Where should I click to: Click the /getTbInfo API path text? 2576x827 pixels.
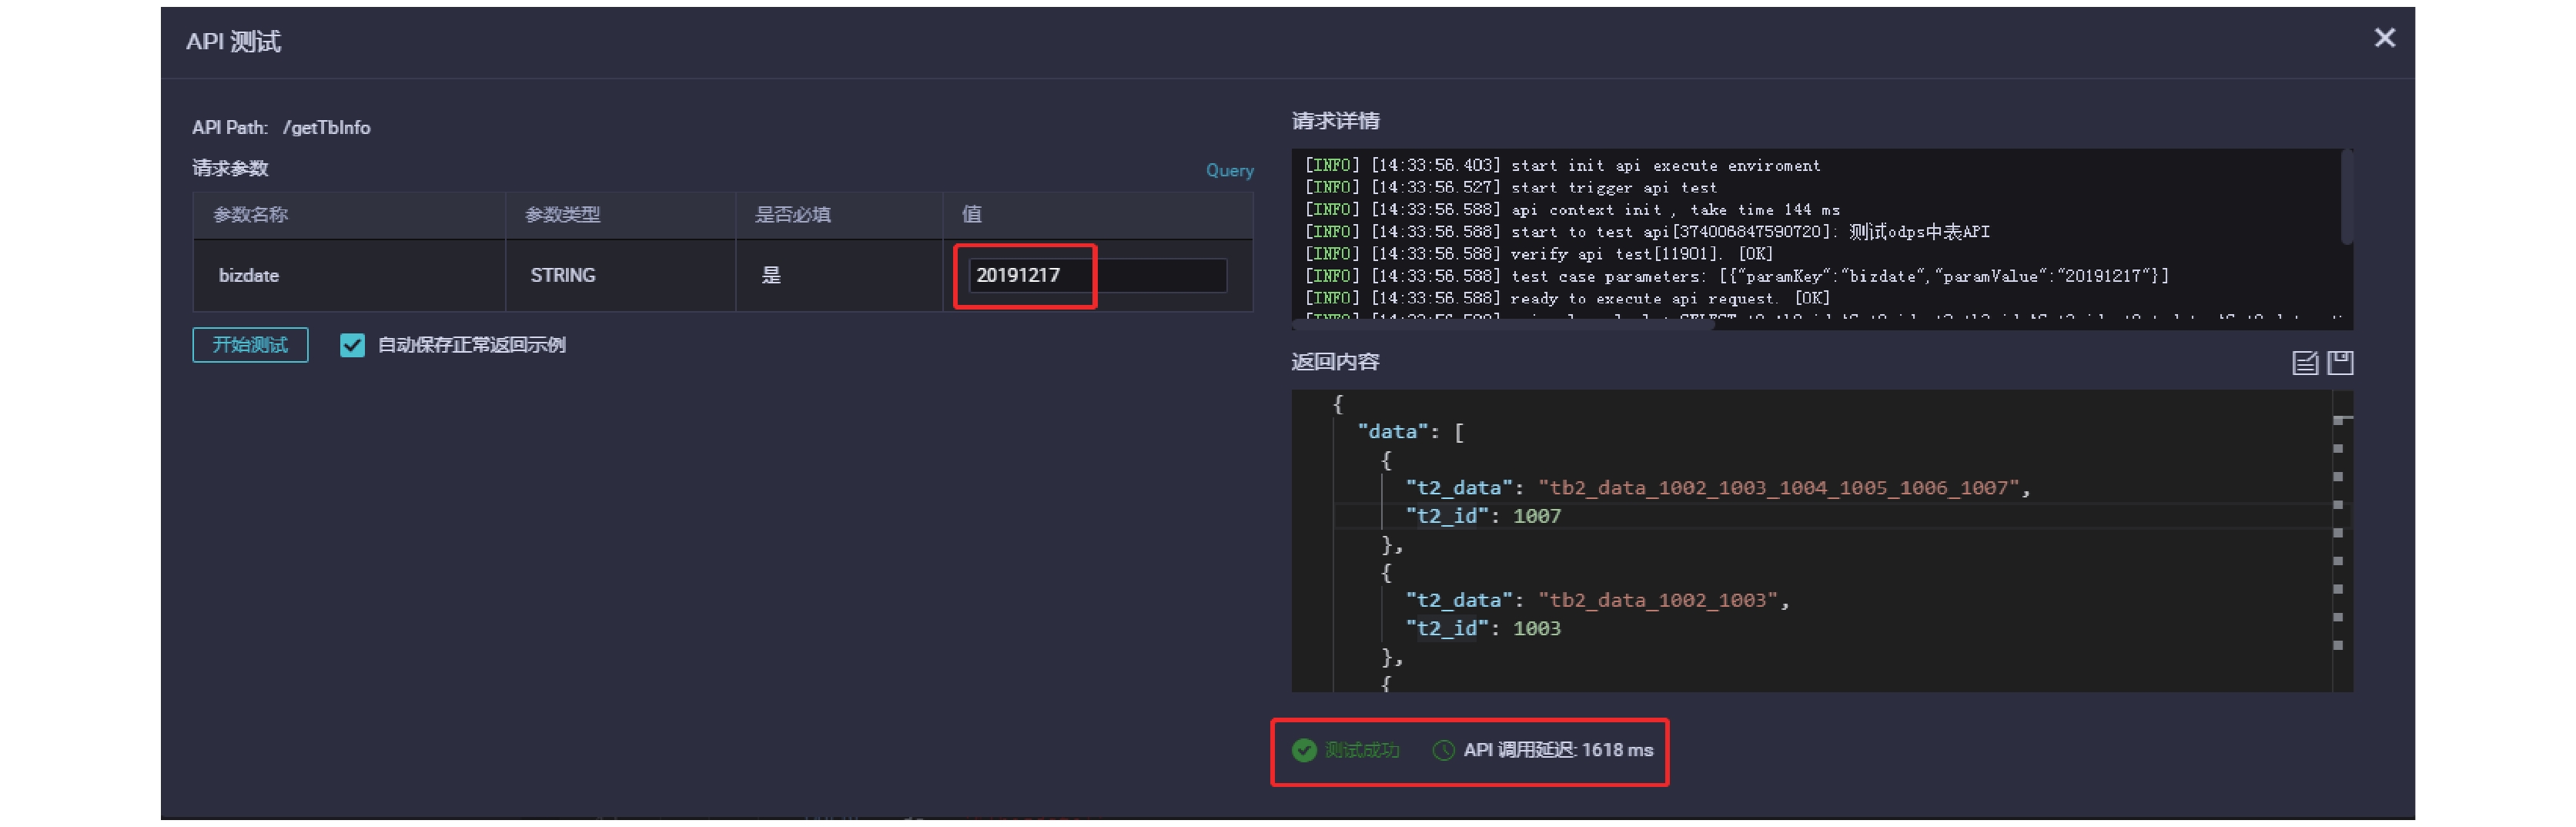326,128
